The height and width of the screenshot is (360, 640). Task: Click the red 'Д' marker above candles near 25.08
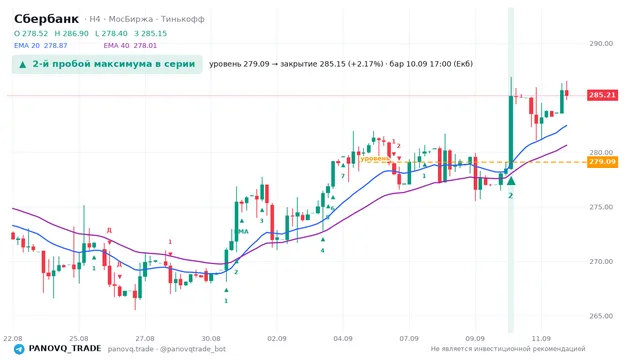pyautogui.click(x=109, y=231)
